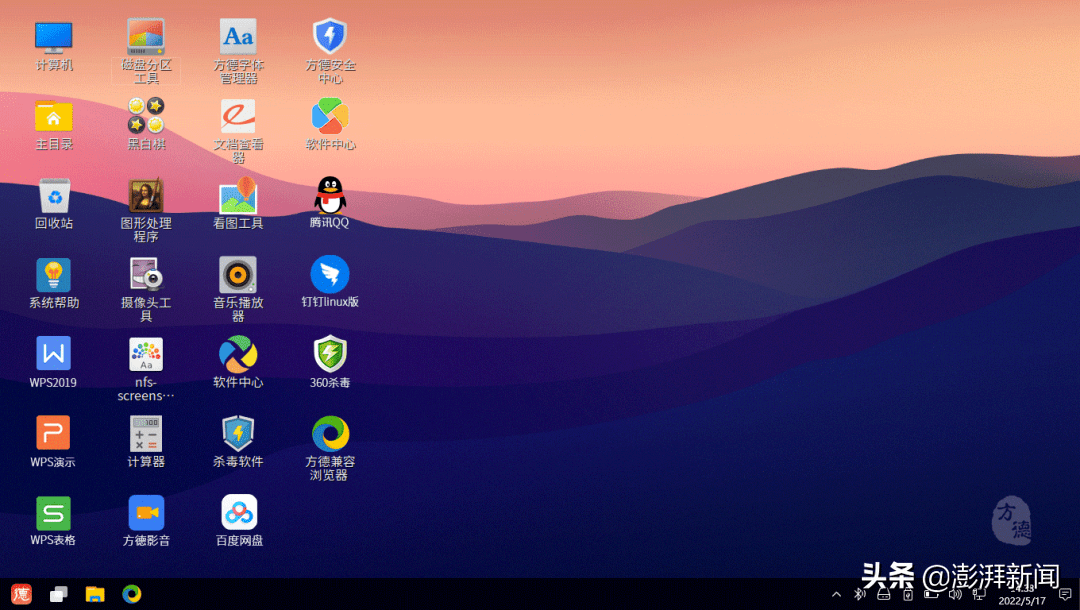Open the 回收站 recycle bin
The image size is (1080, 610).
(54, 196)
